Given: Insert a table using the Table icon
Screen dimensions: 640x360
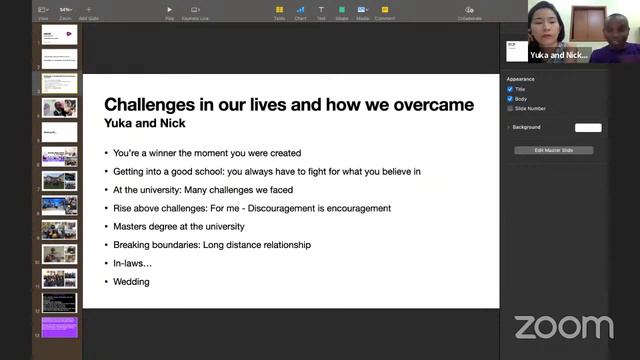Looking at the screenshot, I should 280,10.
